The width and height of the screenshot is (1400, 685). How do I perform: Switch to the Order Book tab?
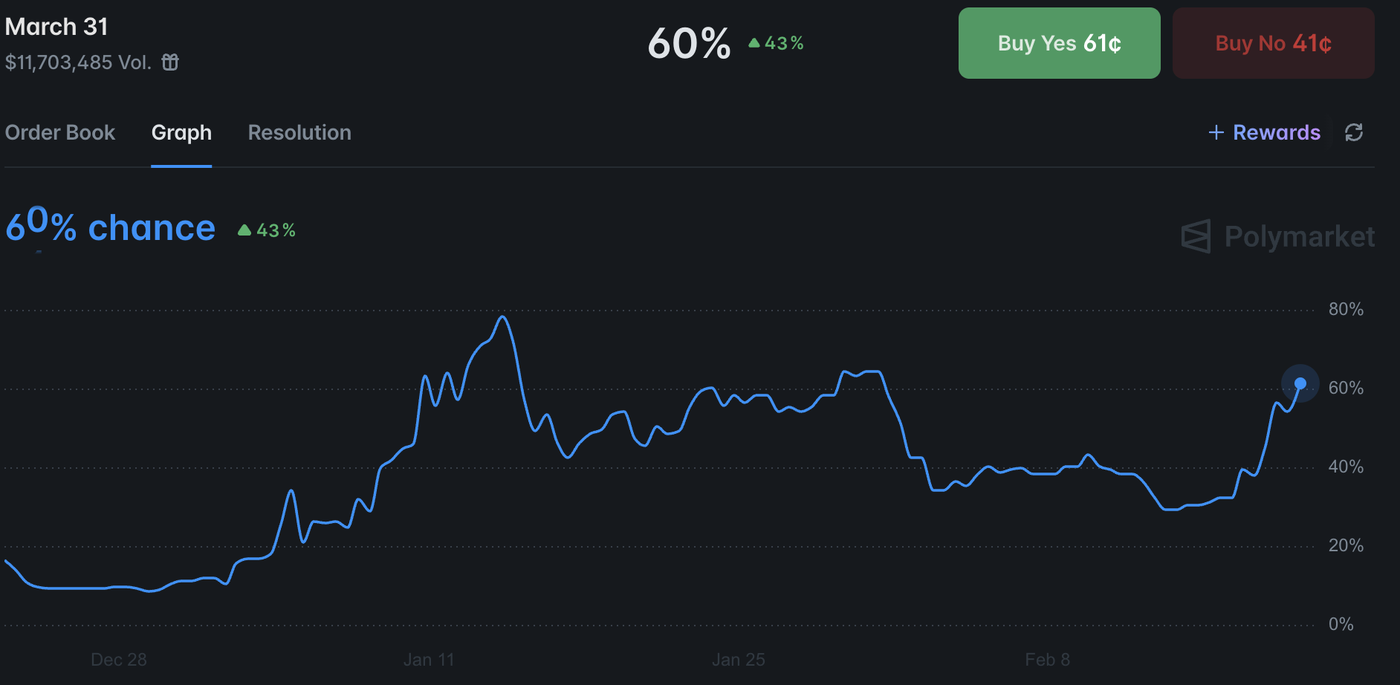(60, 132)
